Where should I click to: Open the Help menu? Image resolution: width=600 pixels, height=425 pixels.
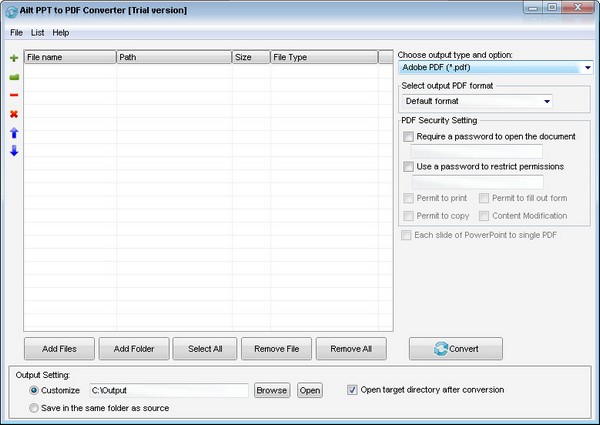(61, 33)
